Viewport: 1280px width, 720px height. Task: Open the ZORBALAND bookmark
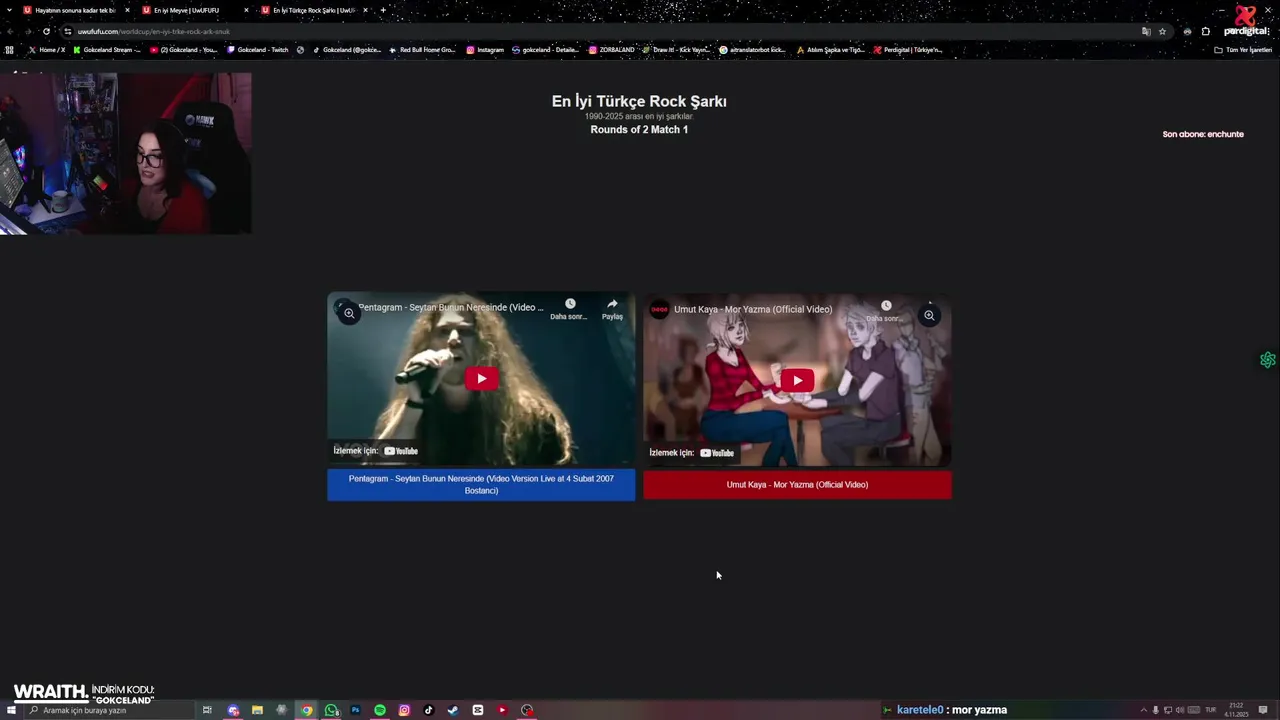[612, 49]
